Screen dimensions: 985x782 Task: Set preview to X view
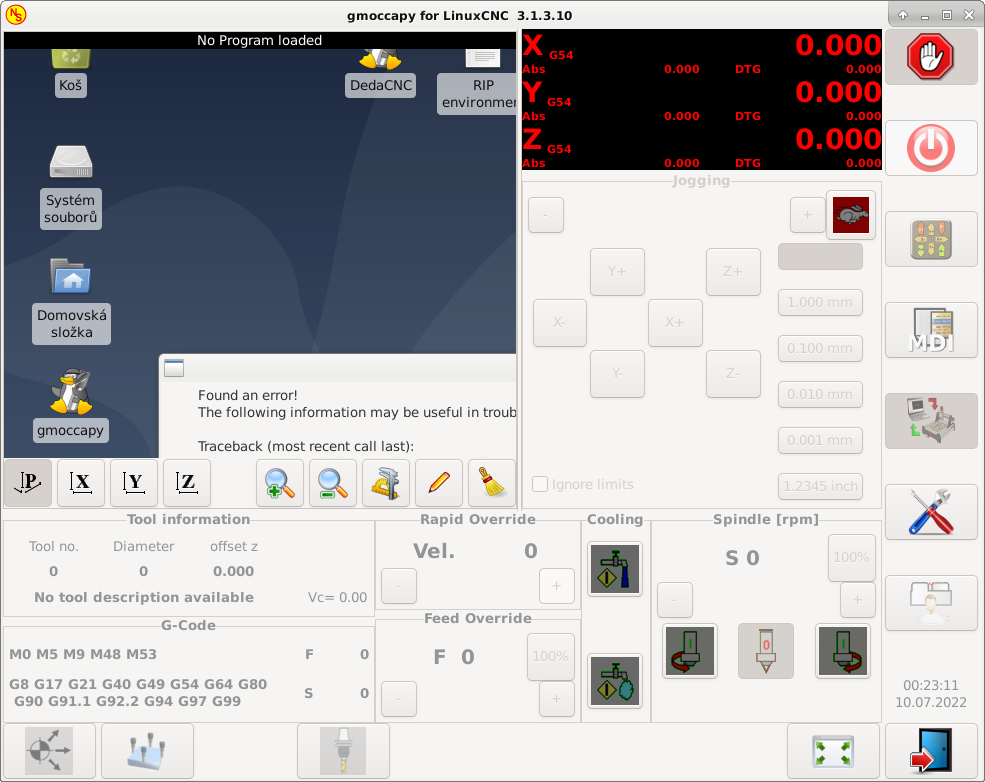point(81,483)
